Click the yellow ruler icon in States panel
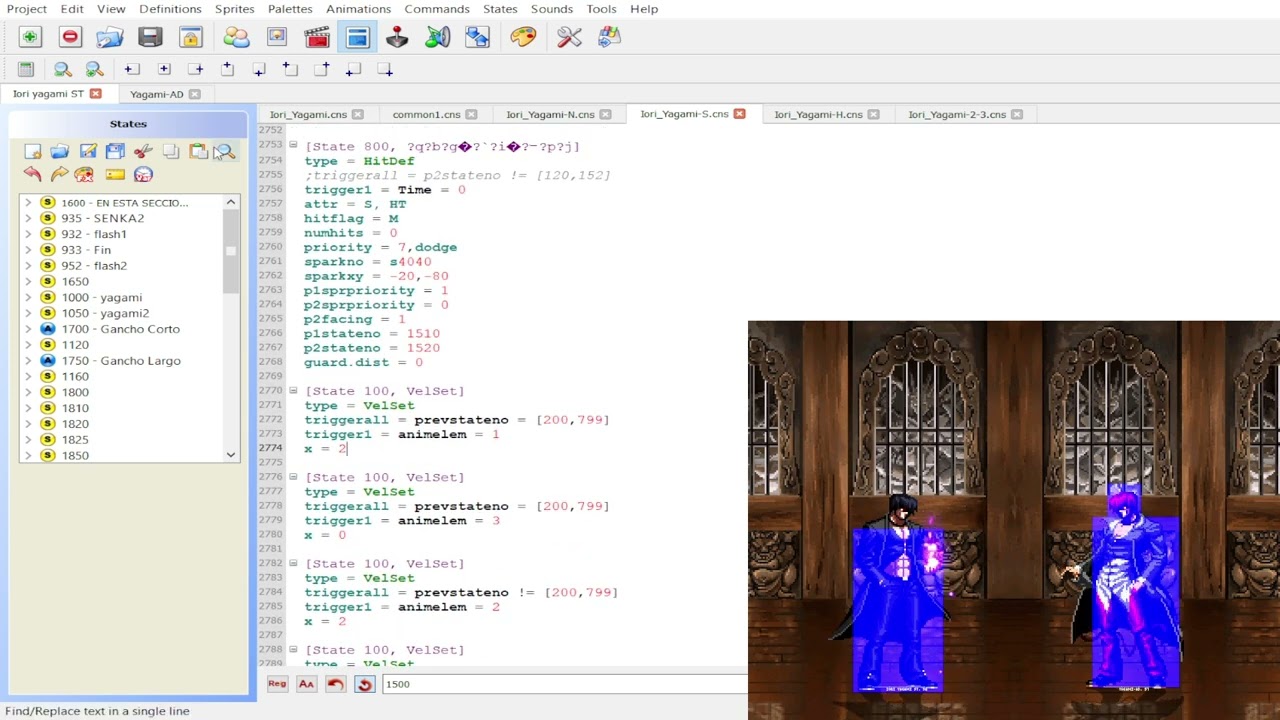Image resolution: width=1280 pixels, height=720 pixels. click(x=115, y=175)
